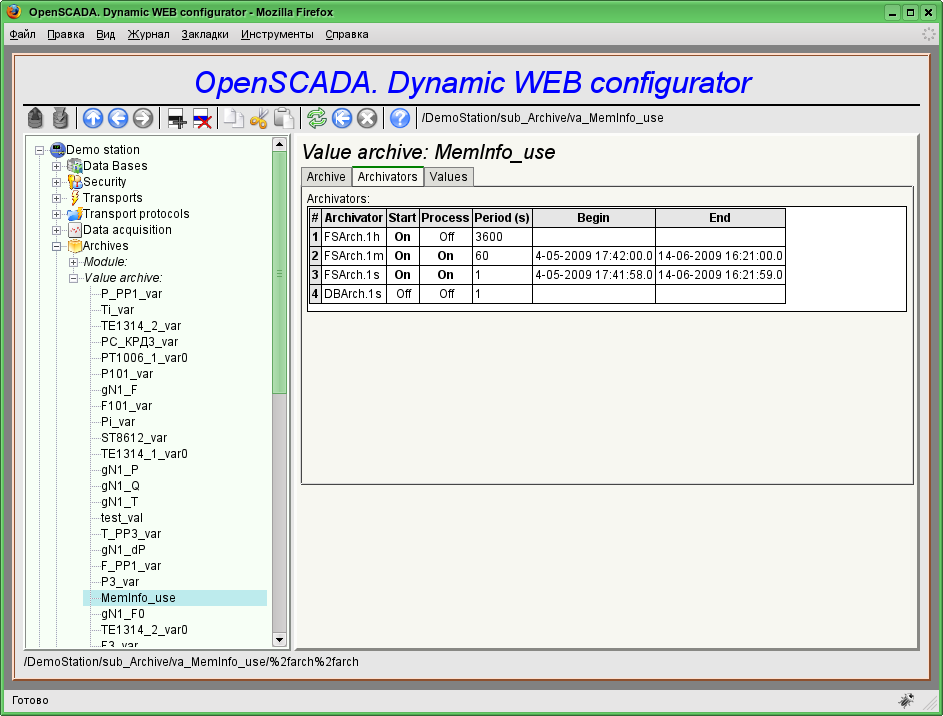Click the grayed forward arrow icon
The width and height of the screenshot is (943, 716).
[143, 118]
